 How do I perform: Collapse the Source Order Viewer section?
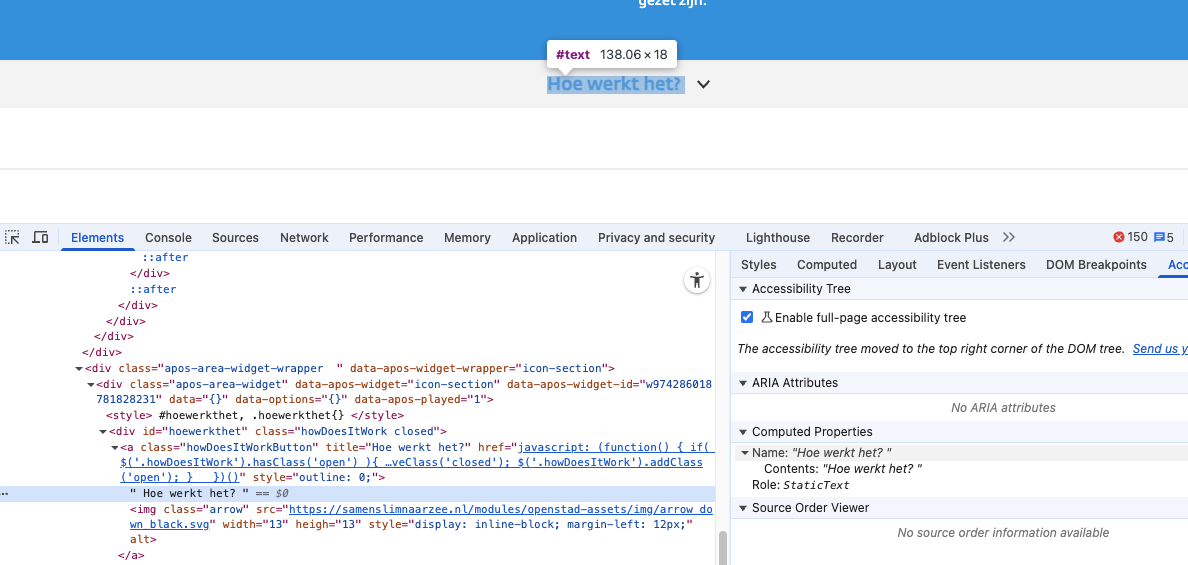click(x=743, y=508)
